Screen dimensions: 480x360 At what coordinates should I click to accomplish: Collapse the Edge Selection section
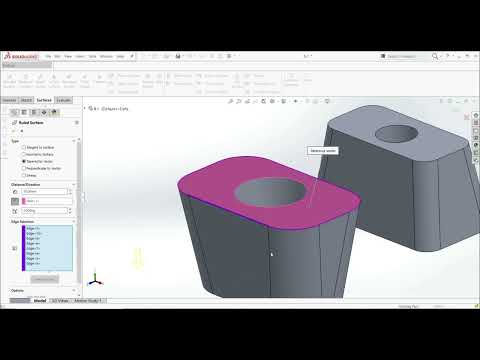74,221
